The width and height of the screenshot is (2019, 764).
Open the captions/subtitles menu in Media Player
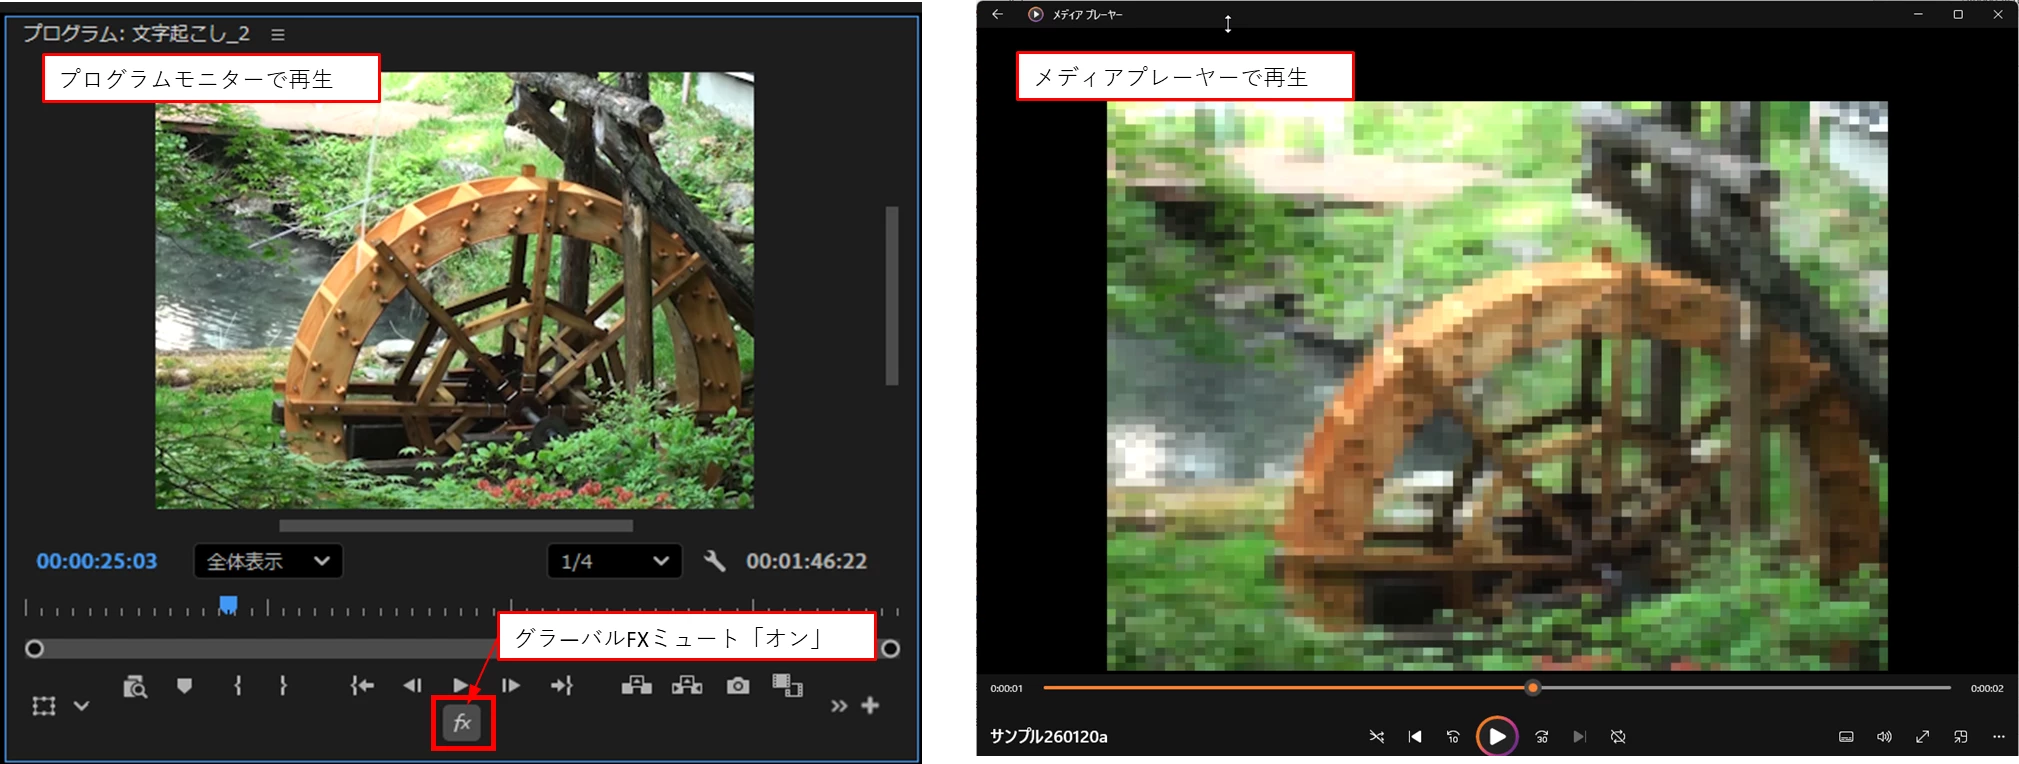[x=1846, y=737]
